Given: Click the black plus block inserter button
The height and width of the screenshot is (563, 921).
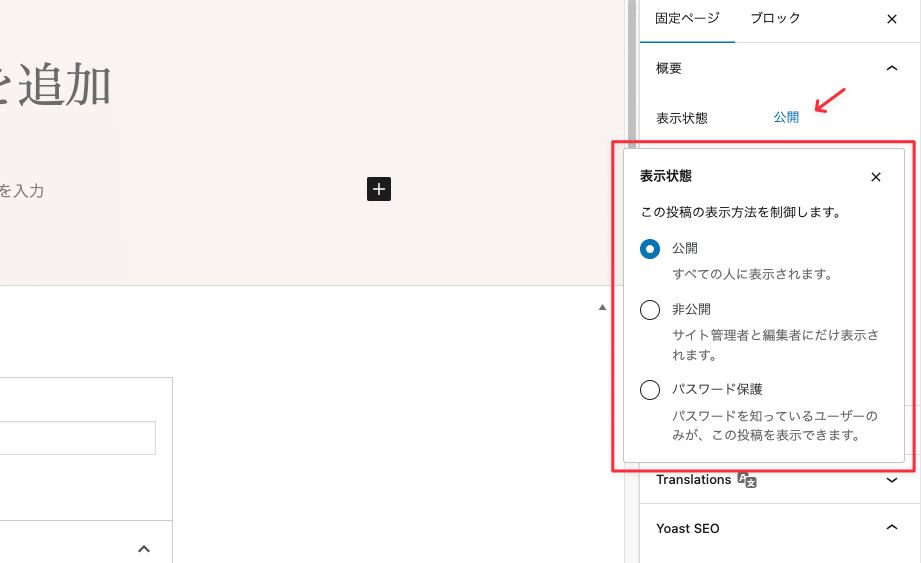Looking at the screenshot, I should pyautogui.click(x=379, y=189).
